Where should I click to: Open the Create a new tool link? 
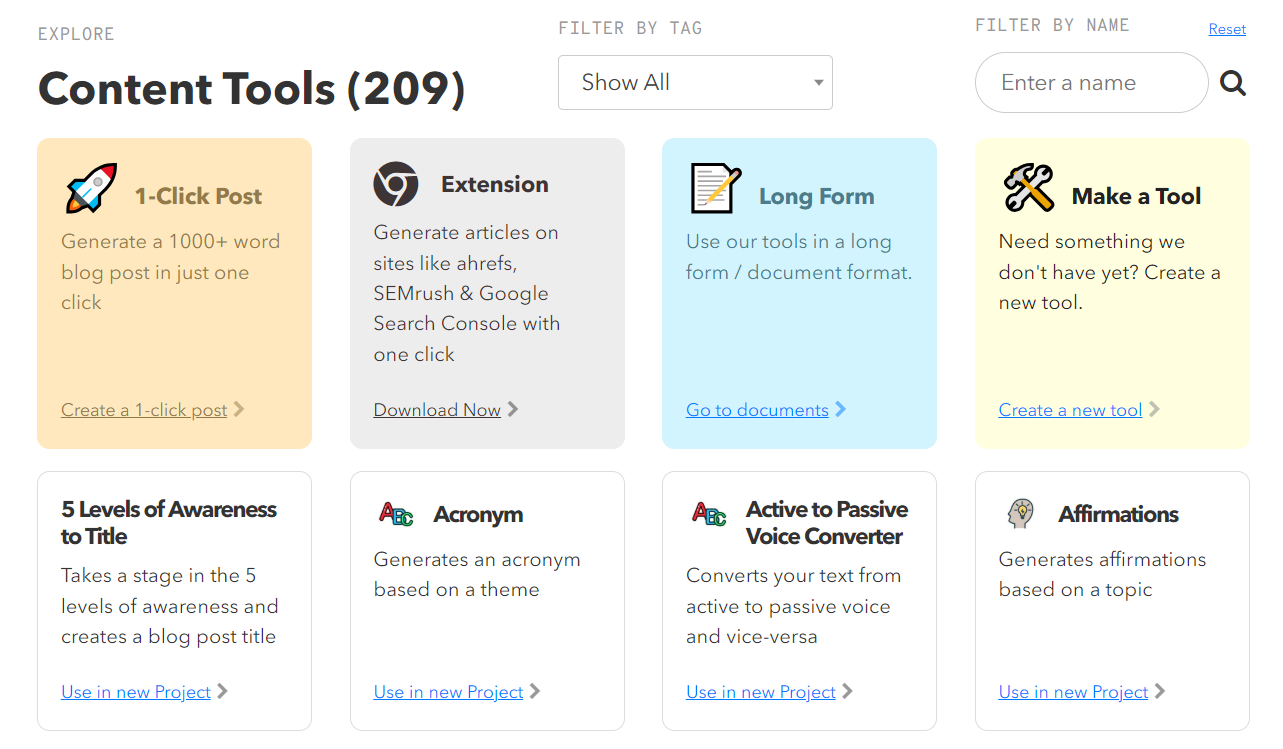click(x=1070, y=410)
